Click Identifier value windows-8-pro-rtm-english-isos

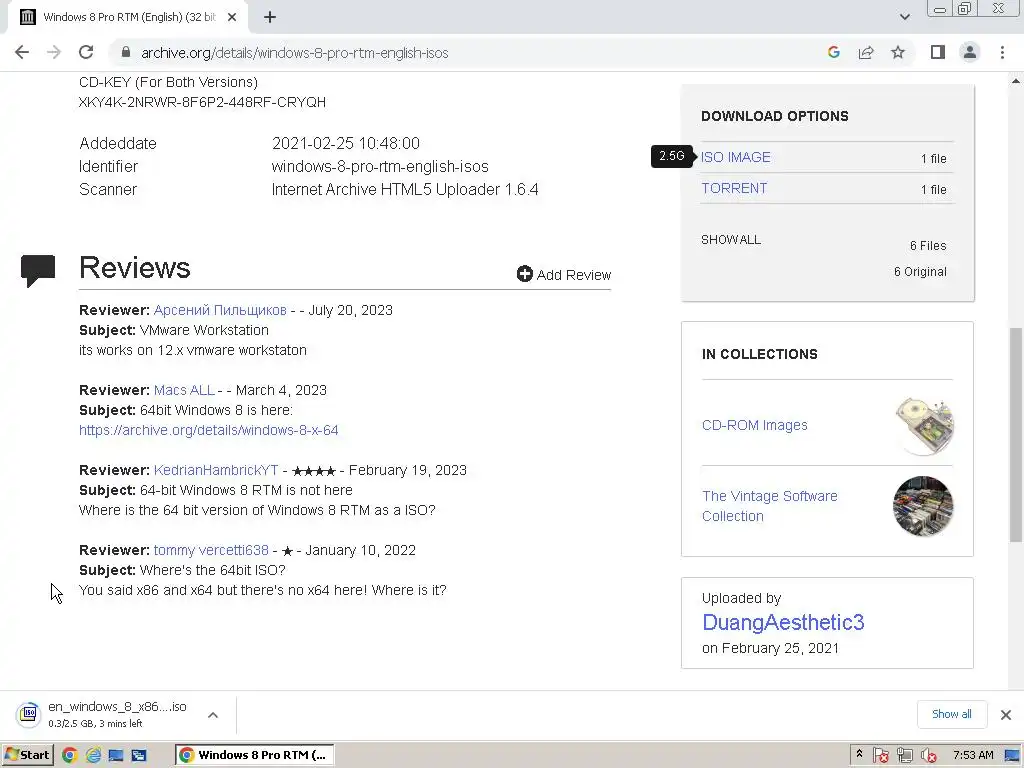380,167
